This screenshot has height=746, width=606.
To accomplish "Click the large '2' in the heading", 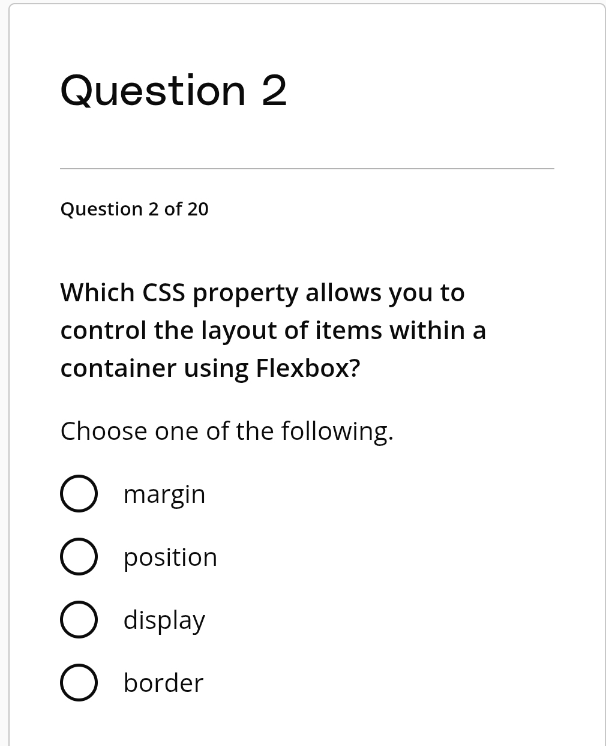I will (x=274, y=90).
